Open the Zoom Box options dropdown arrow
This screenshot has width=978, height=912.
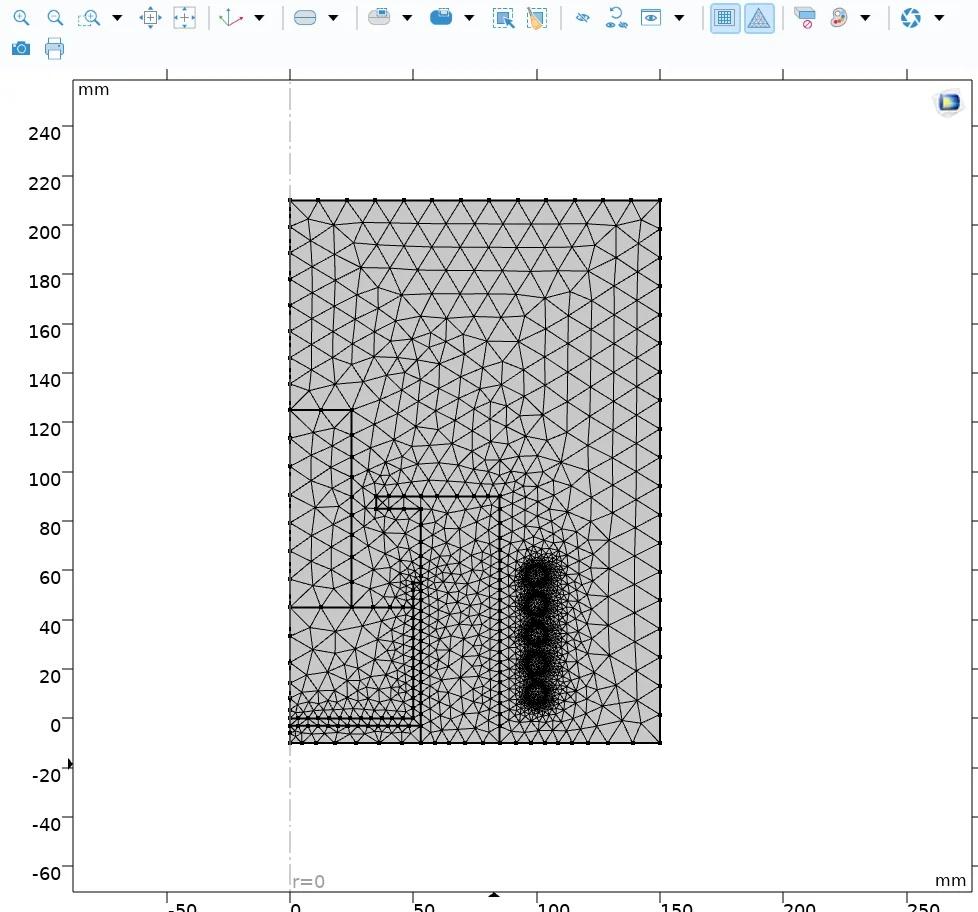point(117,17)
